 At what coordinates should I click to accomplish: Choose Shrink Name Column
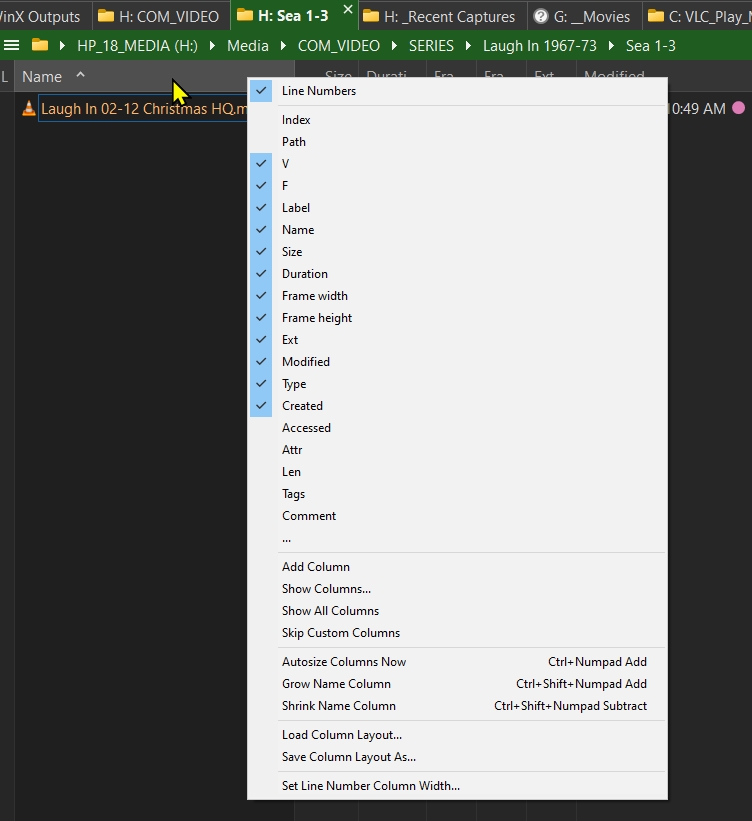pyautogui.click(x=458, y=706)
